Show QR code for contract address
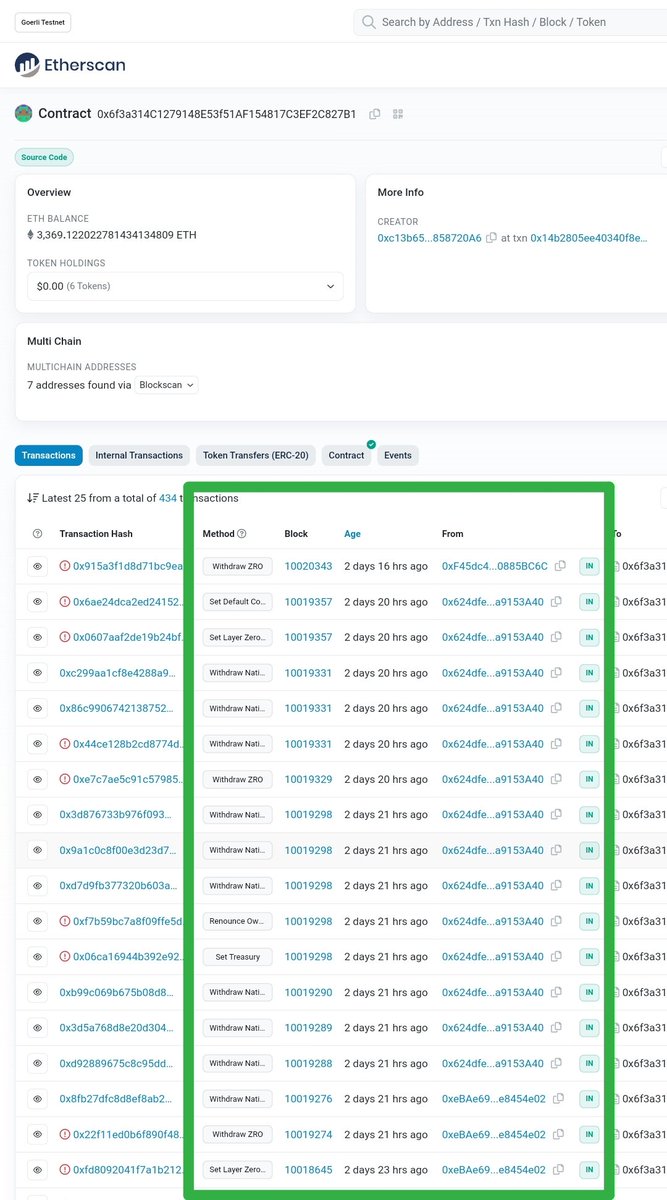Image resolution: width=667 pixels, height=1200 pixels. (x=398, y=114)
